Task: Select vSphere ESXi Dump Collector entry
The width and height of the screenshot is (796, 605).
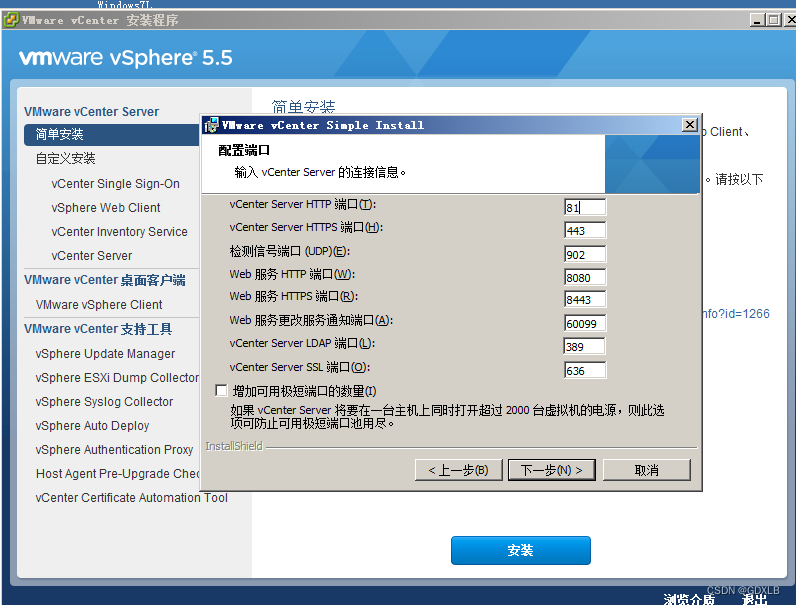Action: point(117,378)
